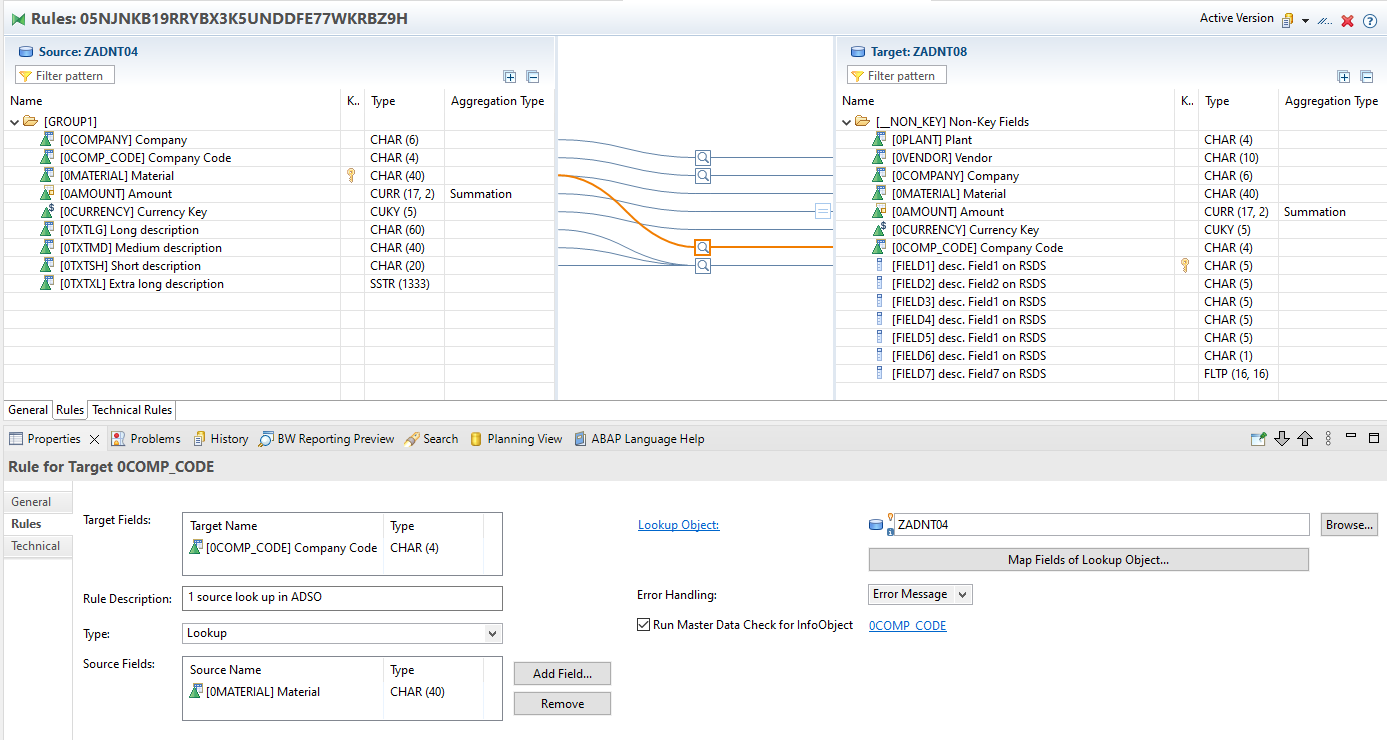Click the Add Field button
This screenshot has width=1387, height=740.
point(562,674)
